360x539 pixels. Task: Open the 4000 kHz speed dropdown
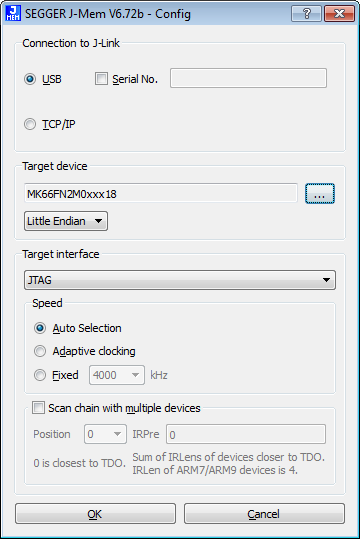[x=117, y=375]
